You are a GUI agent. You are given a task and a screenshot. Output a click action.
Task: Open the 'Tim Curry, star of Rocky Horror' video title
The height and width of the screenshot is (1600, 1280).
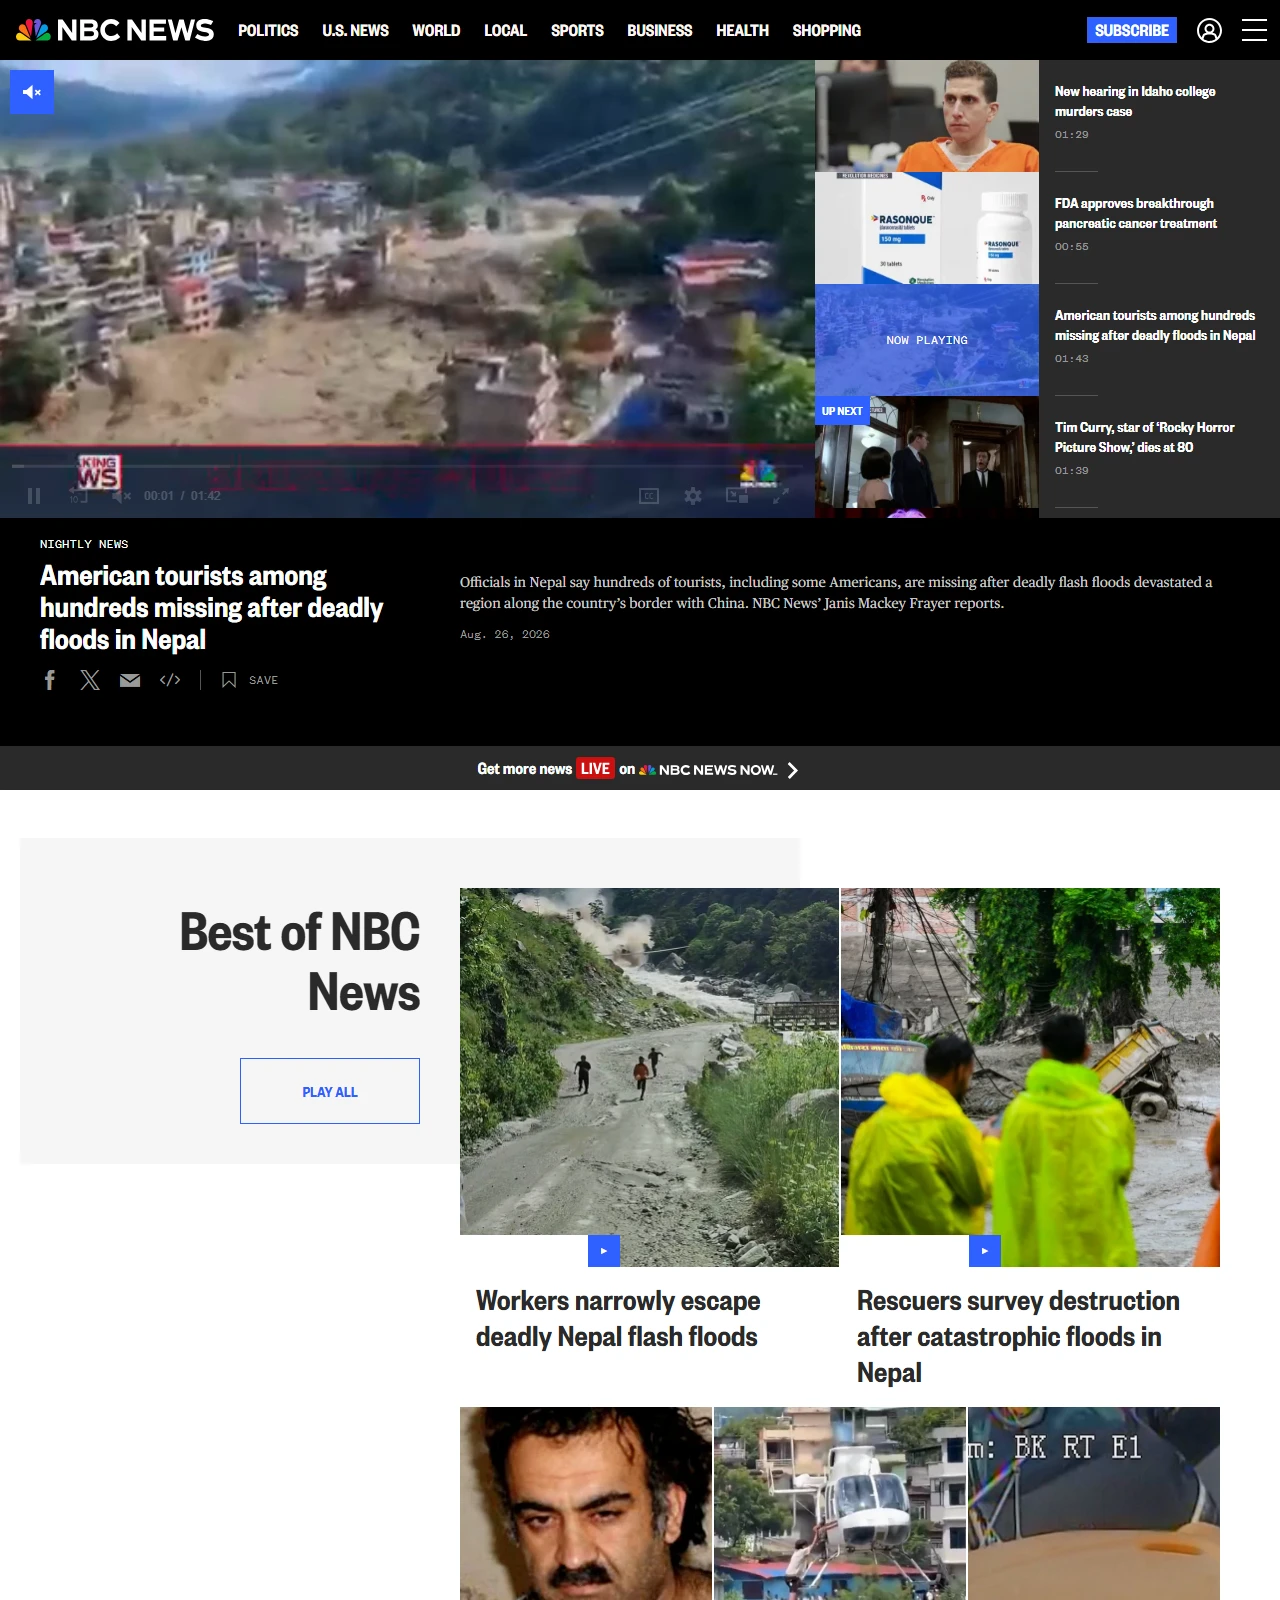[x=1144, y=437]
